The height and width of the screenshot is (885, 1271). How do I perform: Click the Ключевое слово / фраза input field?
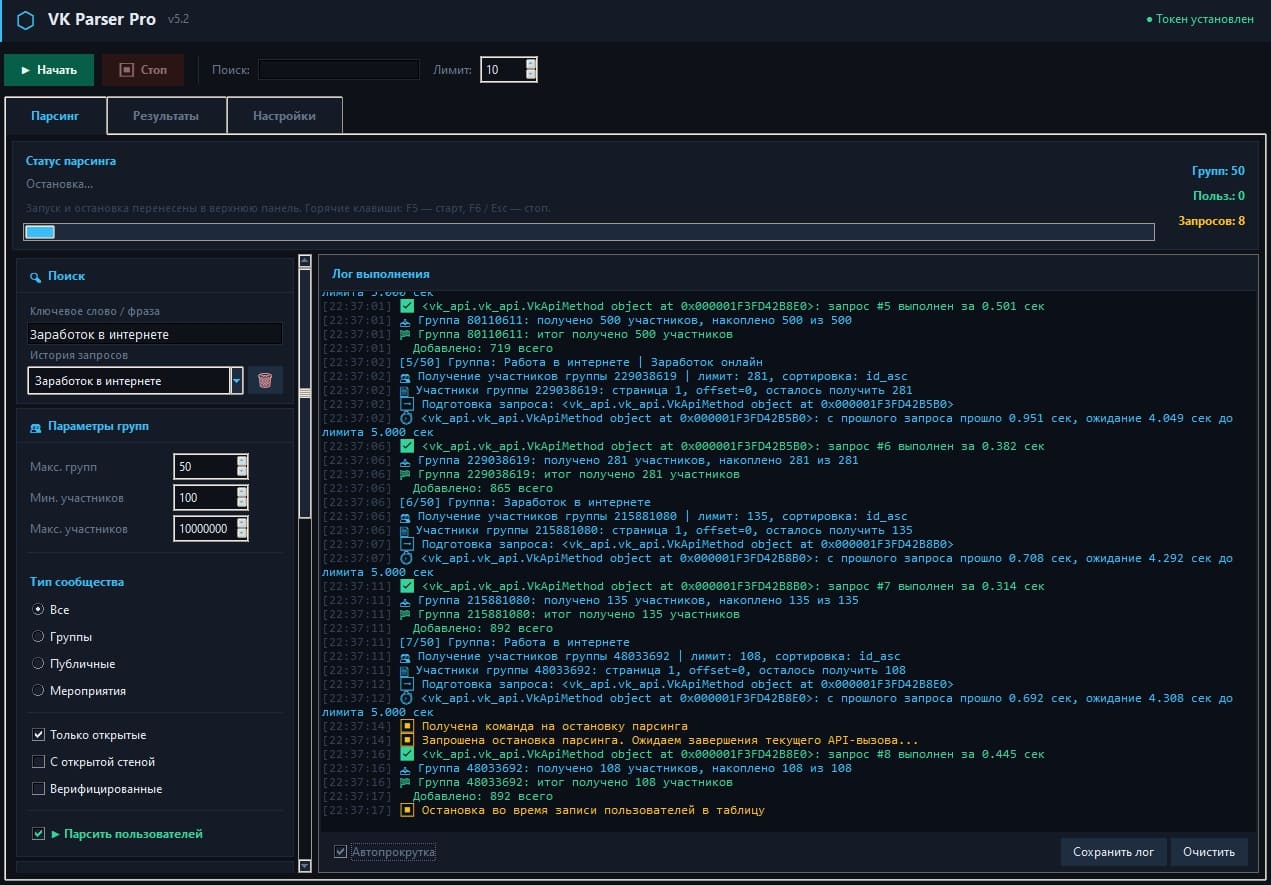(155, 334)
